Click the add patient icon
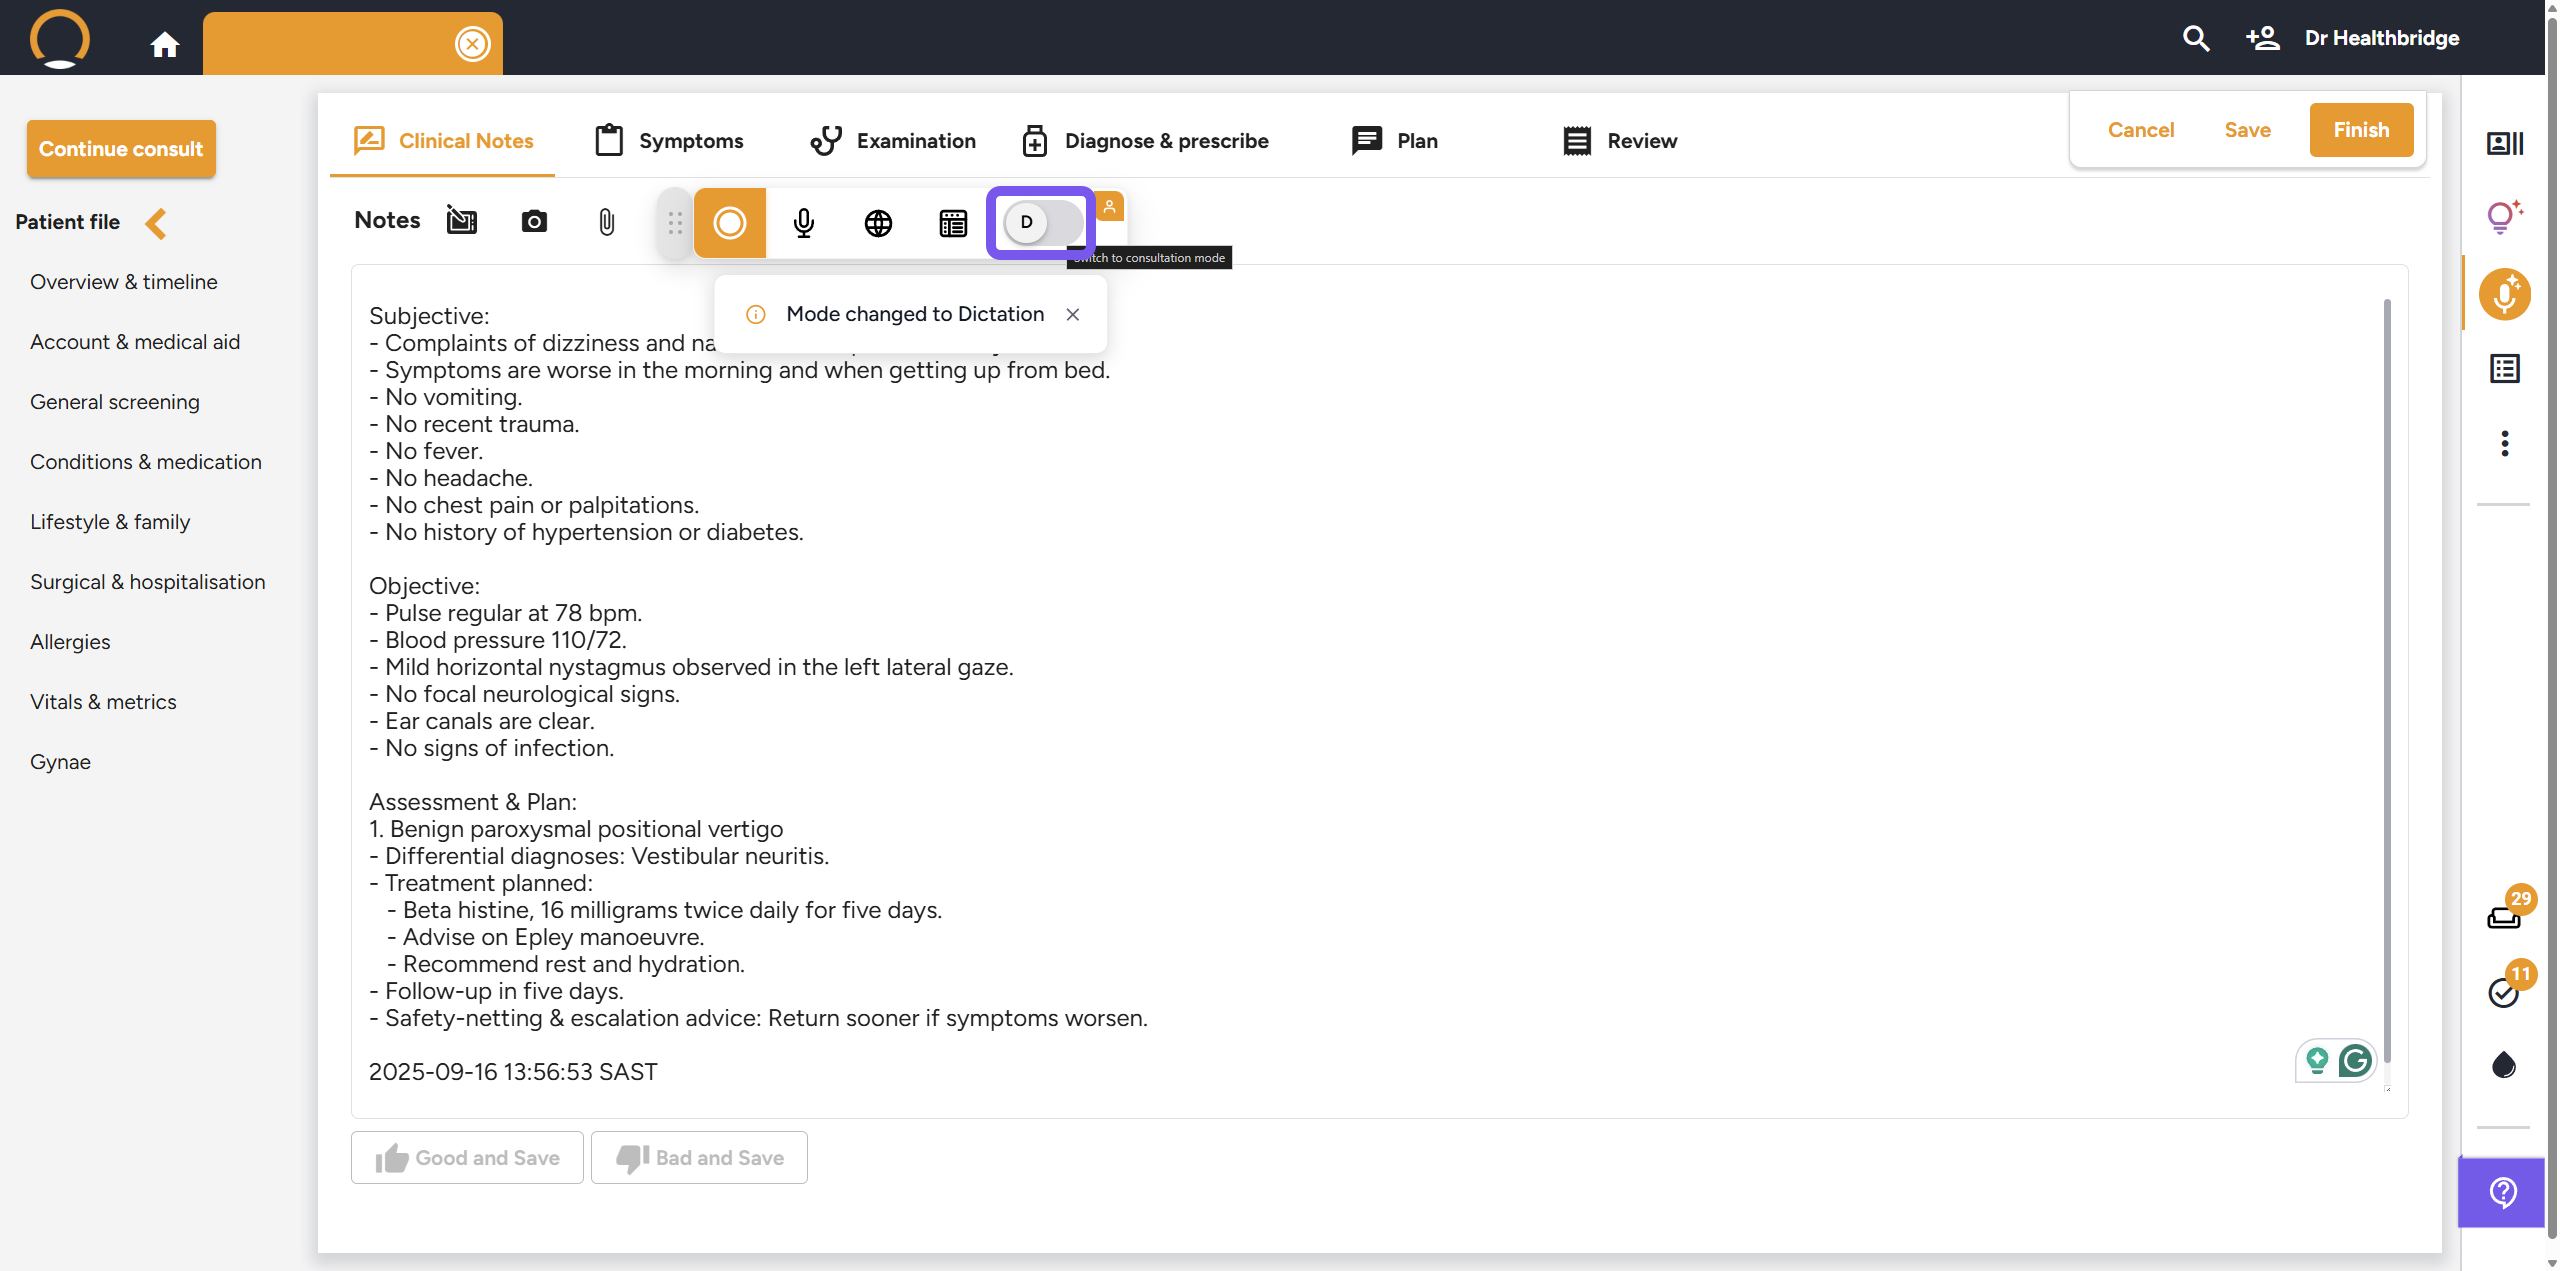The width and height of the screenshot is (2560, 1271). [x=2262, y=38]
